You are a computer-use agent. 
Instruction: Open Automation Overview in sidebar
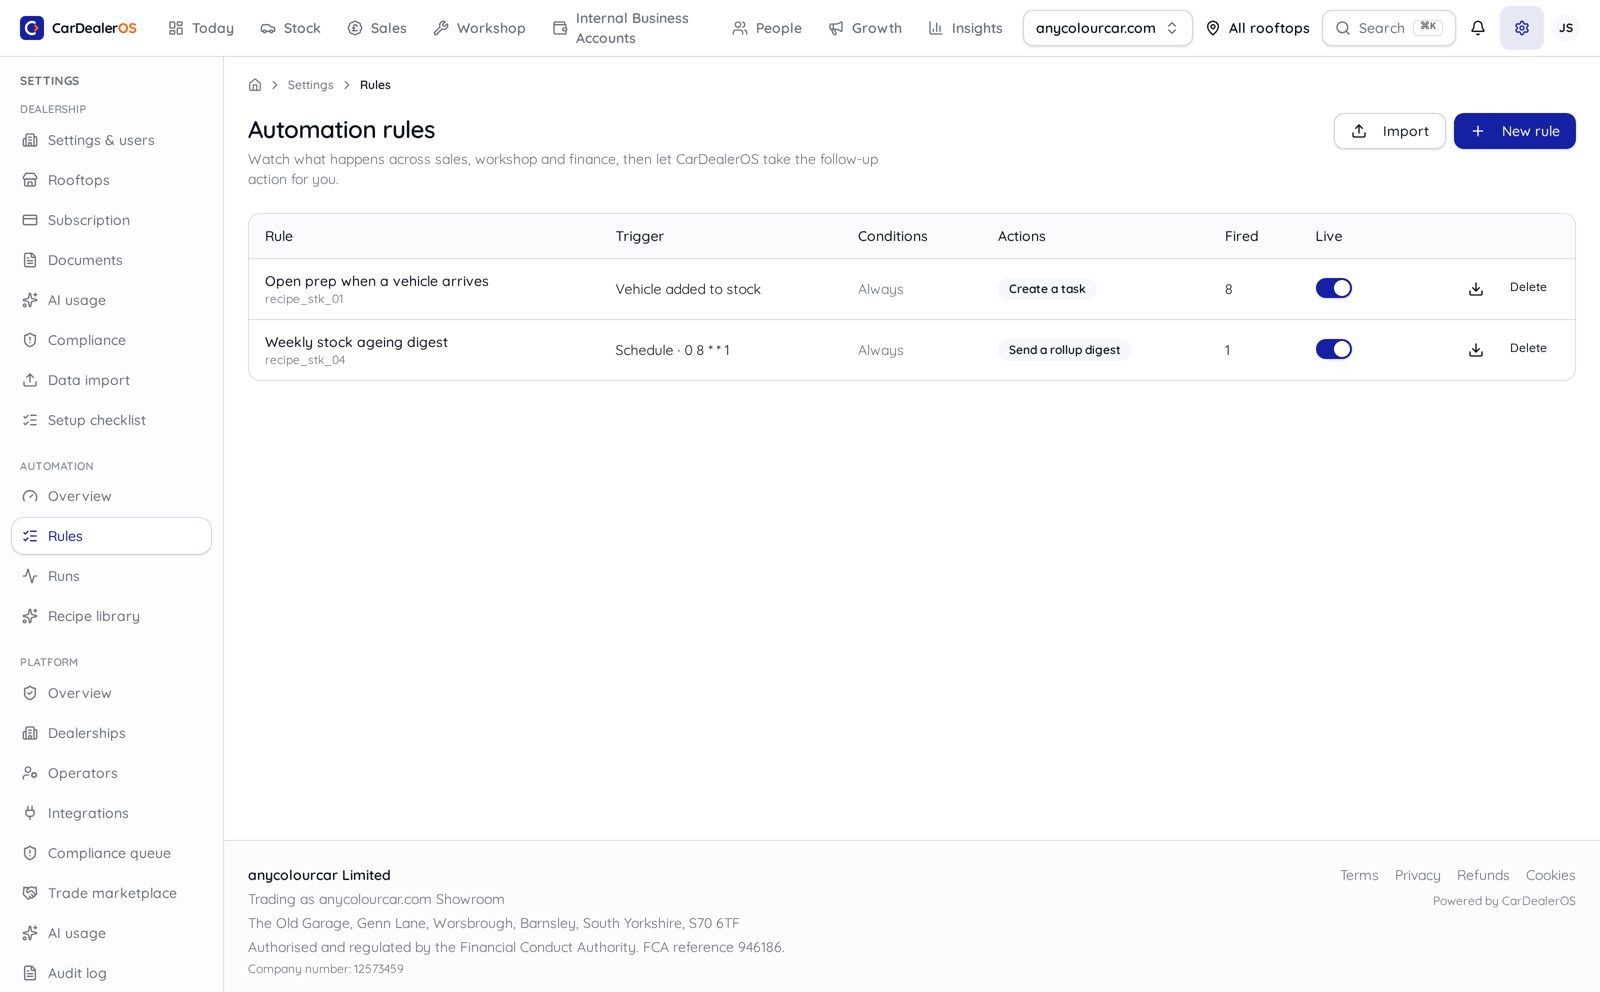click(111, 496)
